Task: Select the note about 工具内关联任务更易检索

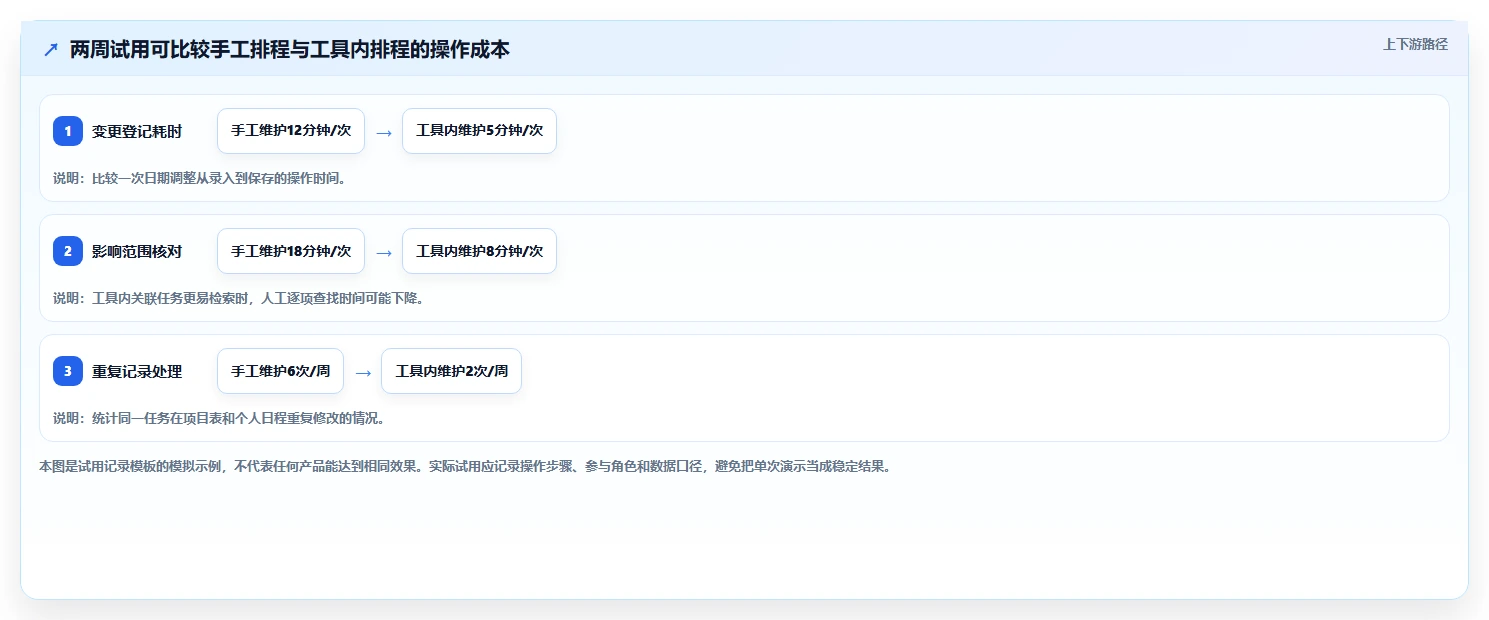Action: [x=238, y=298]
